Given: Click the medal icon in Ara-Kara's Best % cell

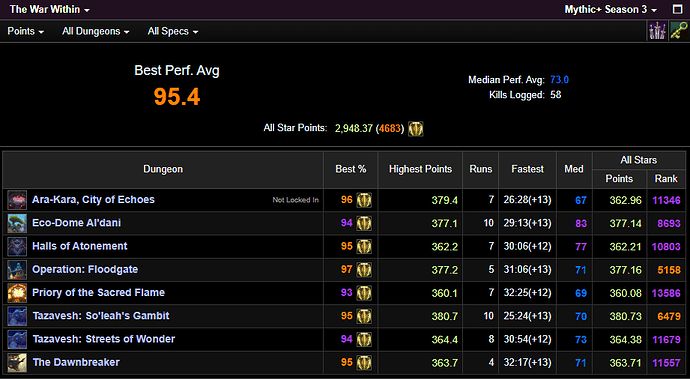Looking at the screenshot, I should (x=364, y=200).
